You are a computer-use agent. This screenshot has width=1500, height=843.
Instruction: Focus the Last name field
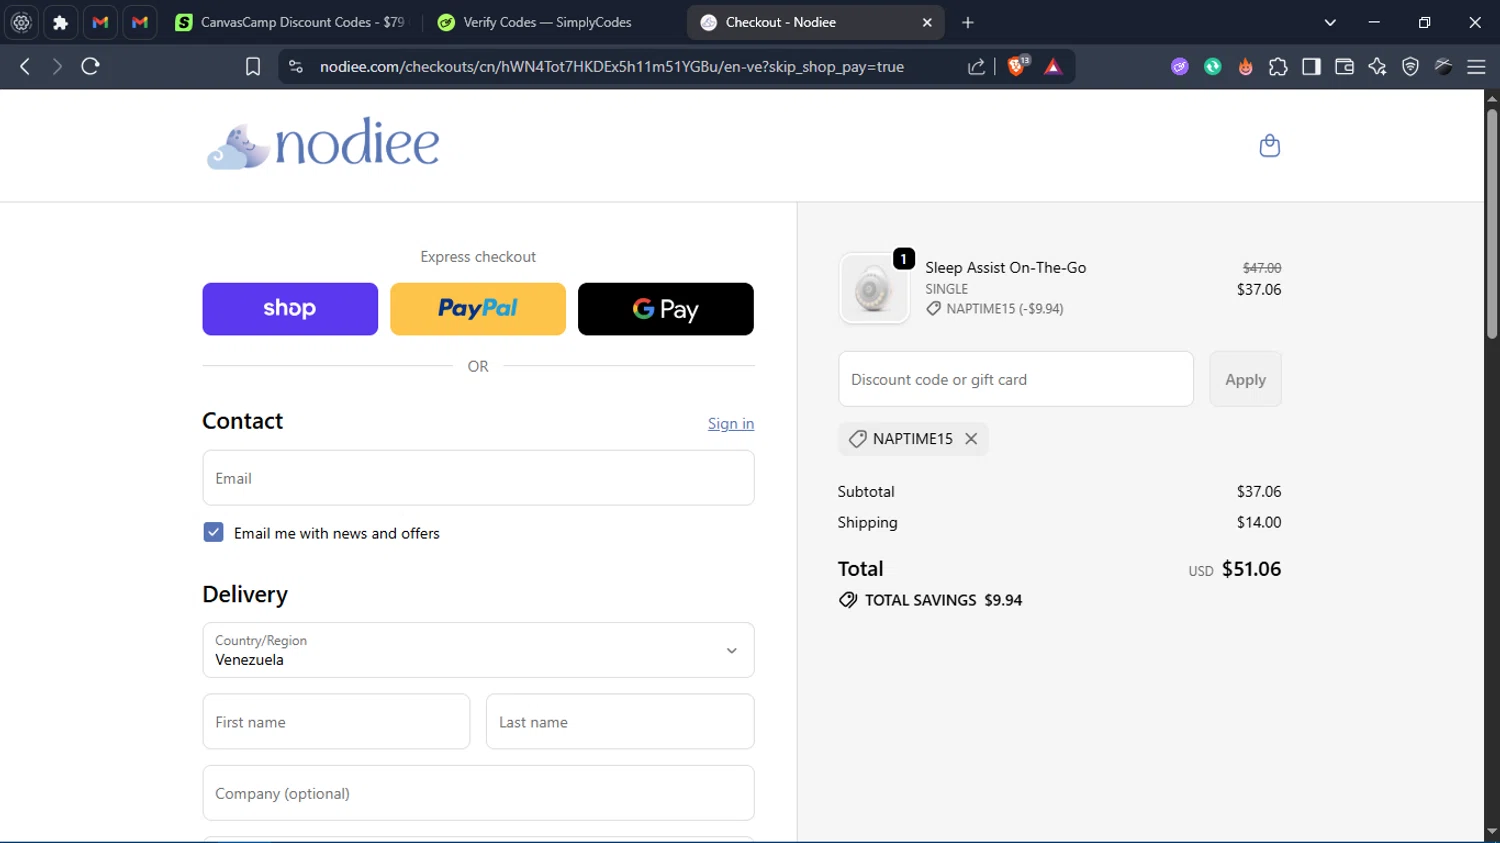tap(620, 722)
